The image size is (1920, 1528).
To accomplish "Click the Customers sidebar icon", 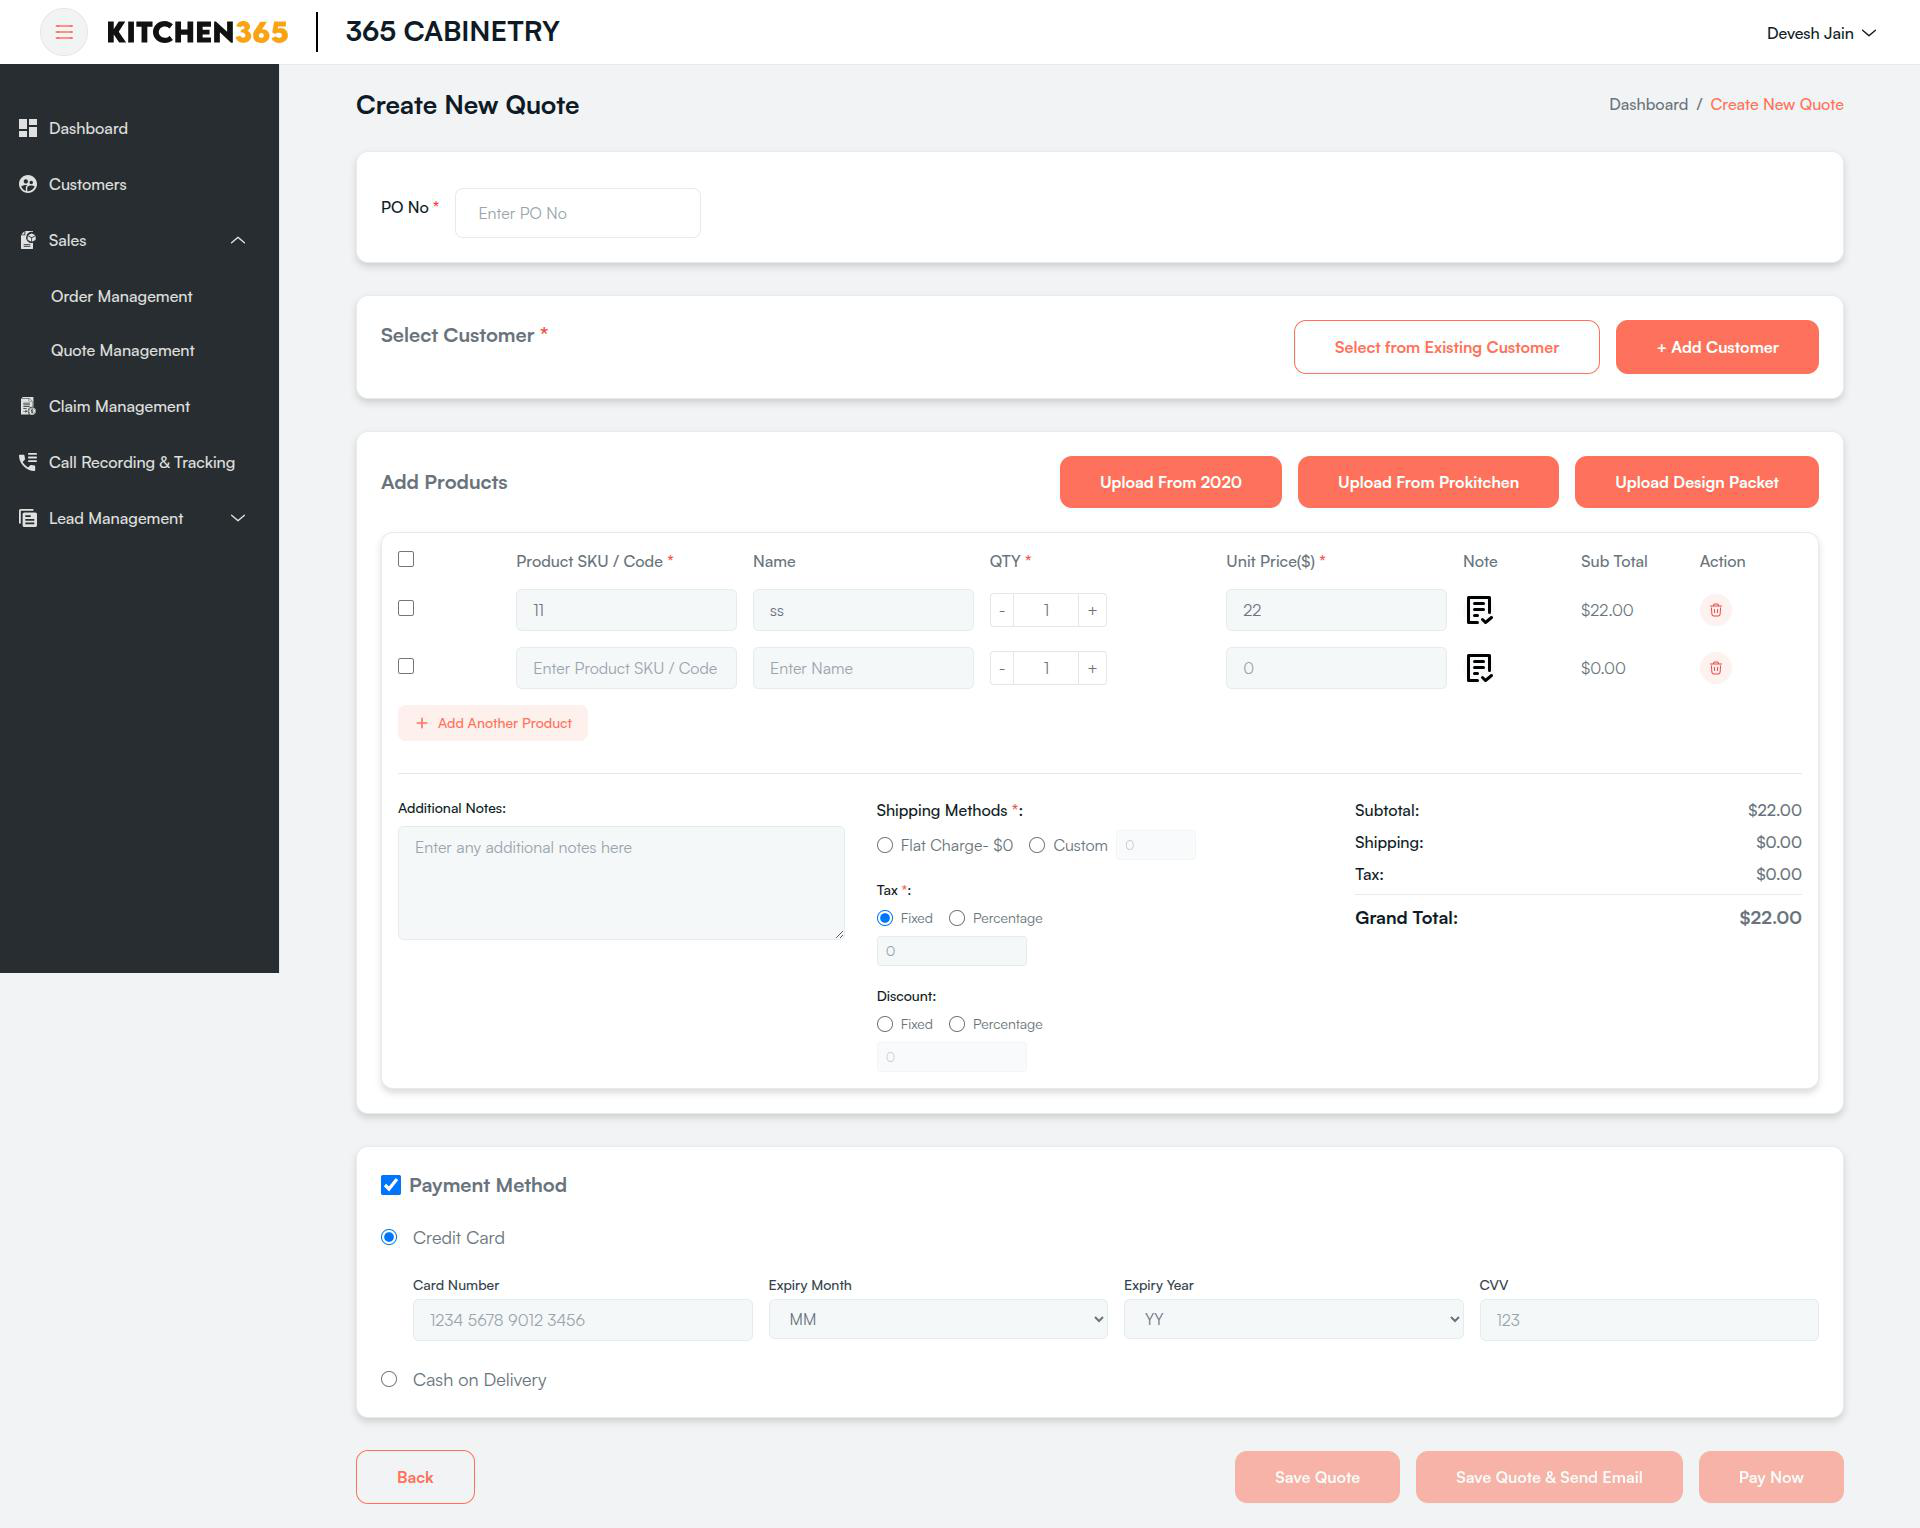I will click(28, 184).
